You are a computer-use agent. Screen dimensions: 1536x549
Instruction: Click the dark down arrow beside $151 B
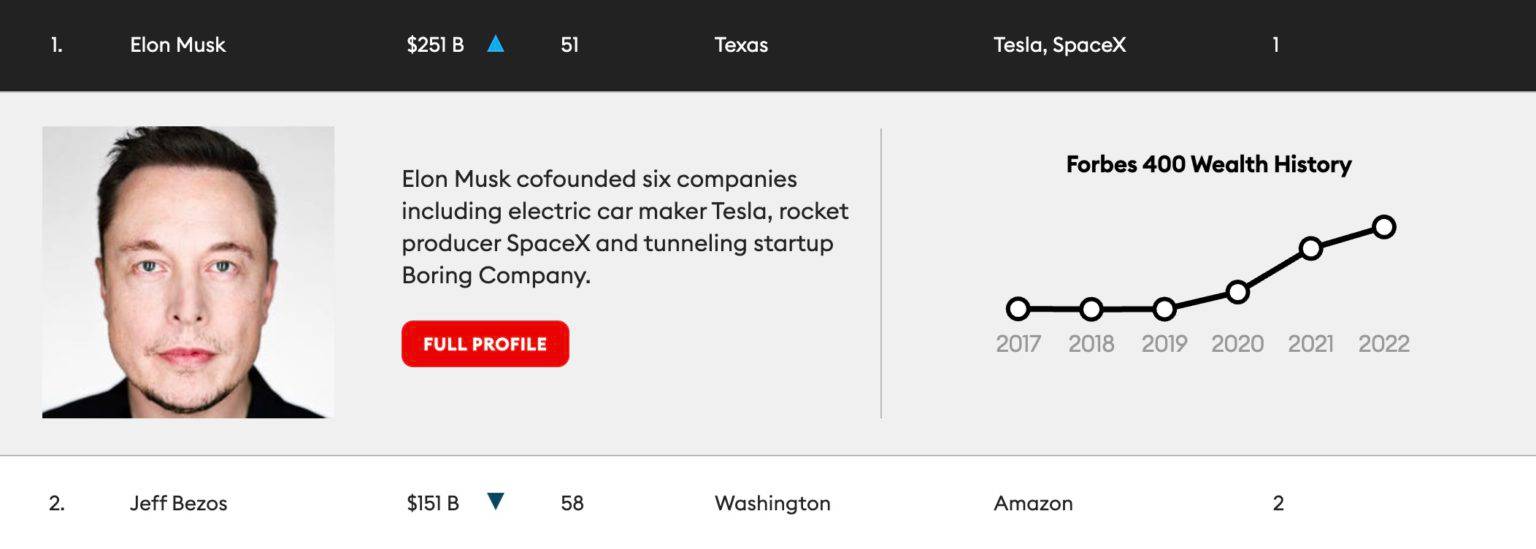tap(495, 501)
